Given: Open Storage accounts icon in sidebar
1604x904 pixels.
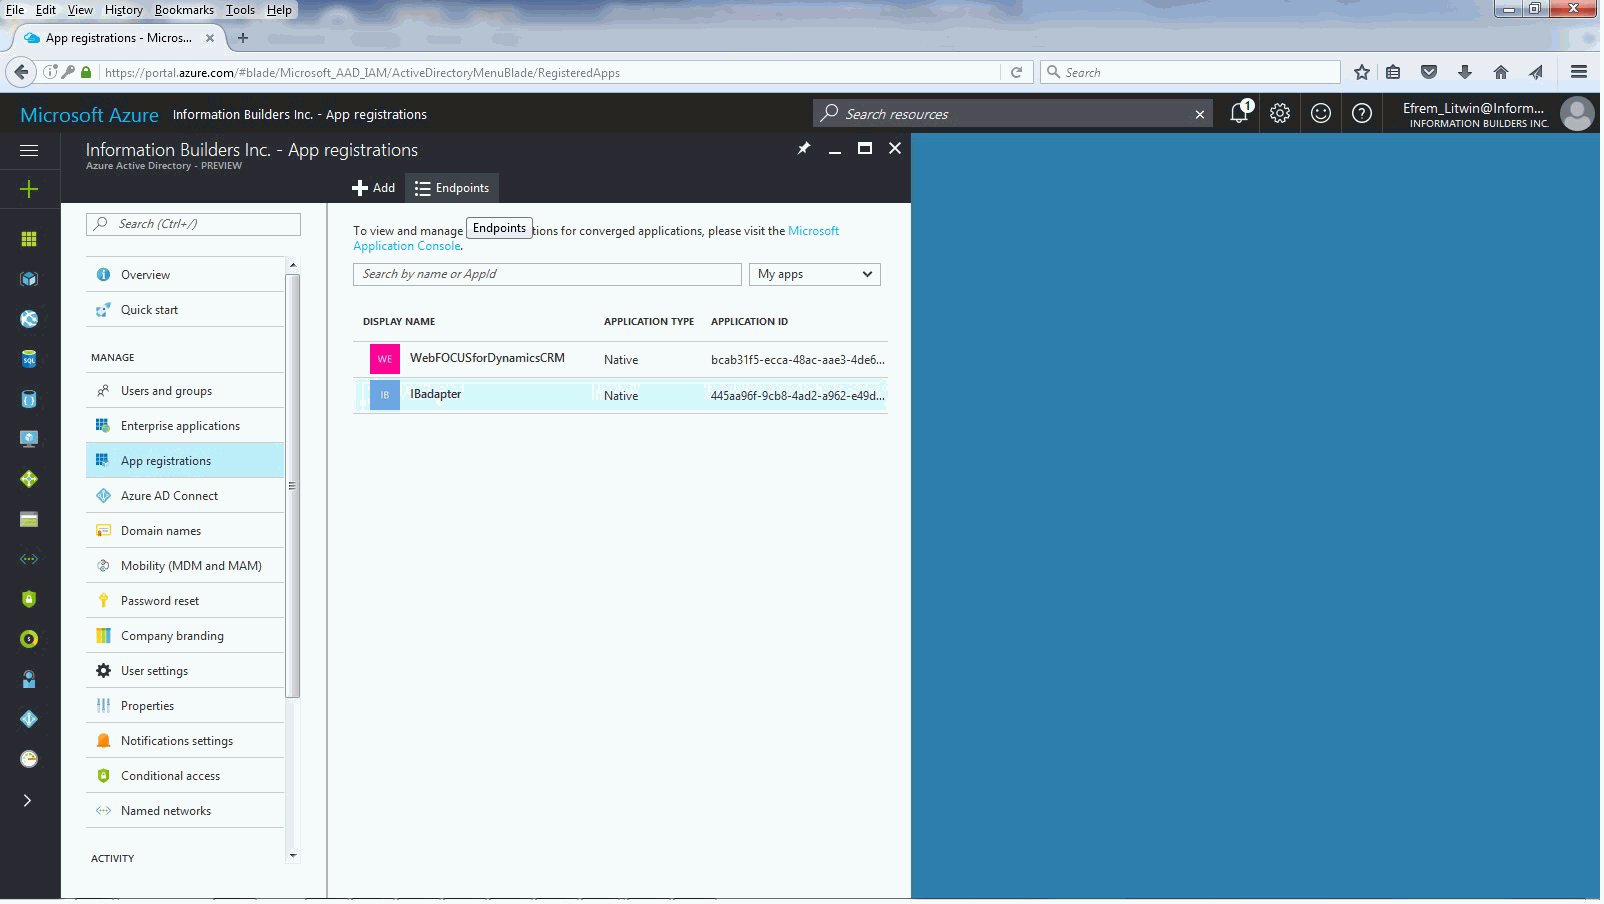Looking at the screenshot, I should (x=29, y=519).
